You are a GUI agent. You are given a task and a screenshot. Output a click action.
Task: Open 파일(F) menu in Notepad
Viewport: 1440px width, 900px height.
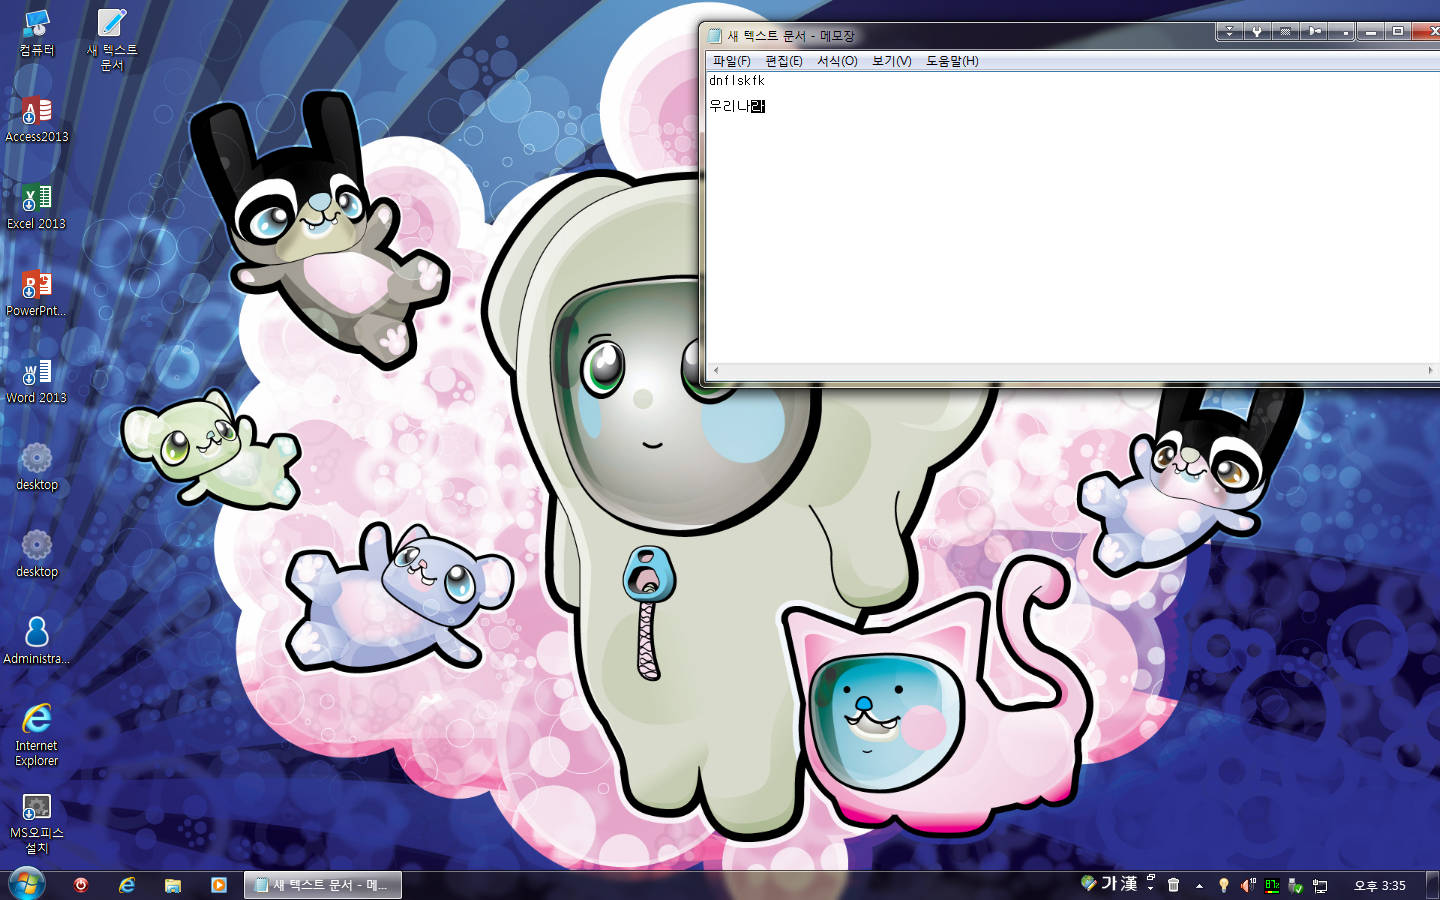tap(731, 61)
